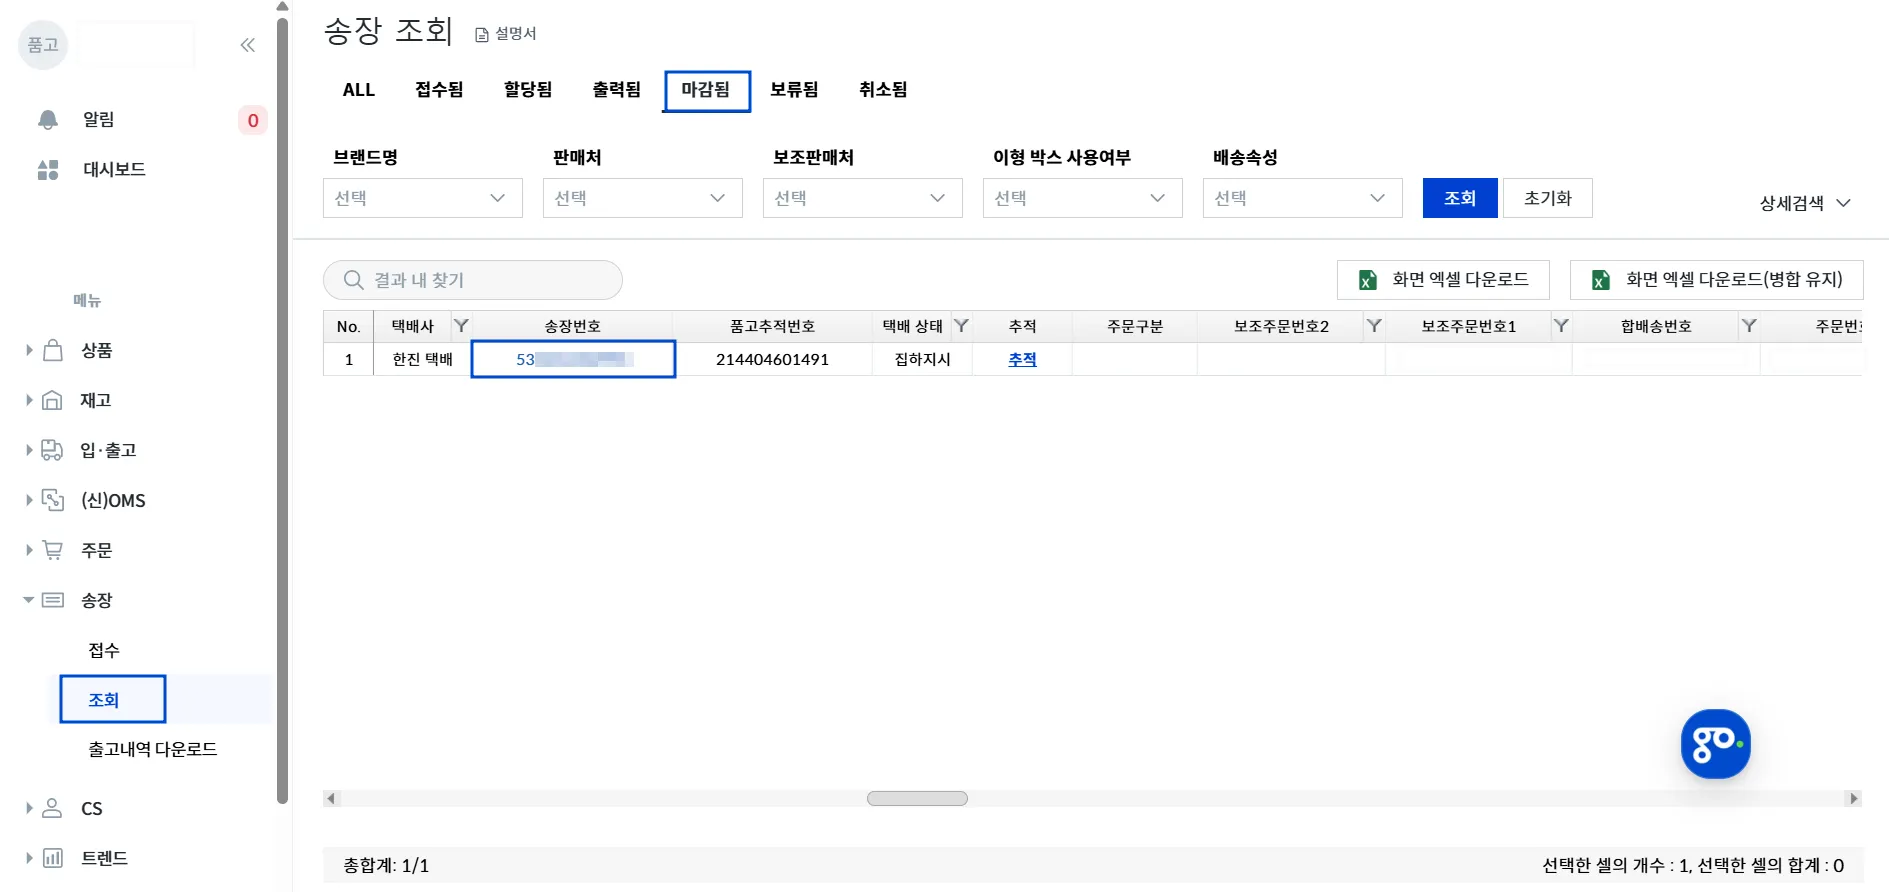Viewport: 1889px width, 892px height.
Task: Expand the 주문 menu tree arrow
Action: point(29,550)
